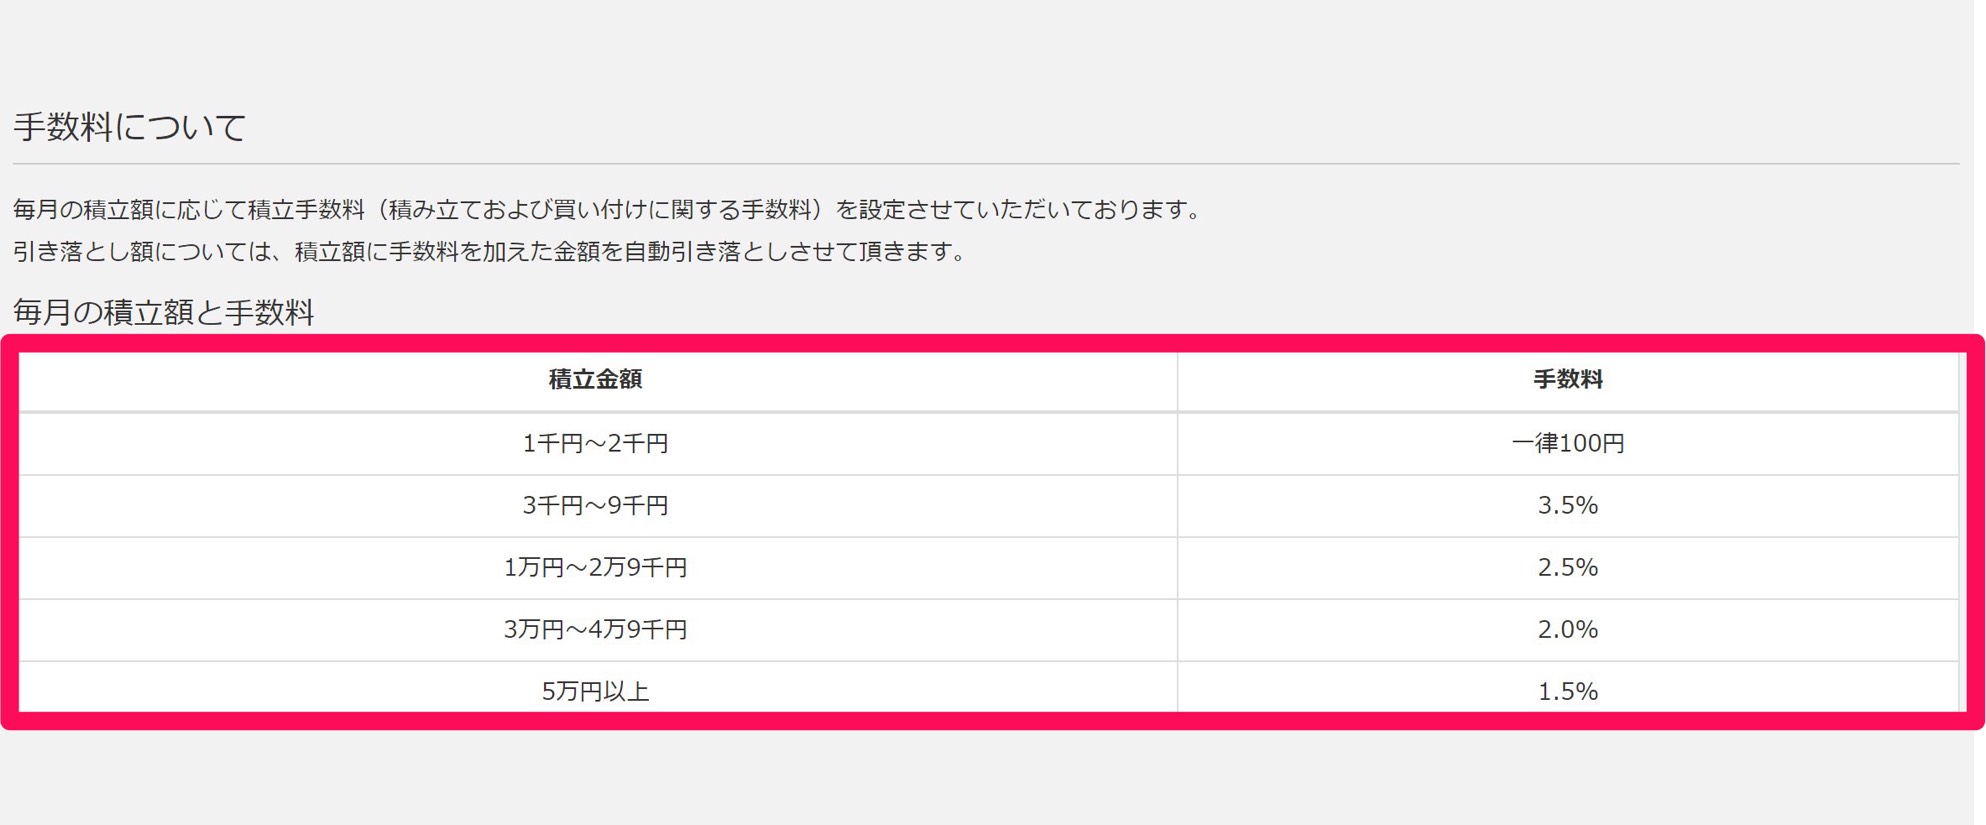The height and width of the screenshot is (825, 1986).
Task: Click the 1万円～2万9千円 cell
Action: pyautogui.click(x=595, y=567)
